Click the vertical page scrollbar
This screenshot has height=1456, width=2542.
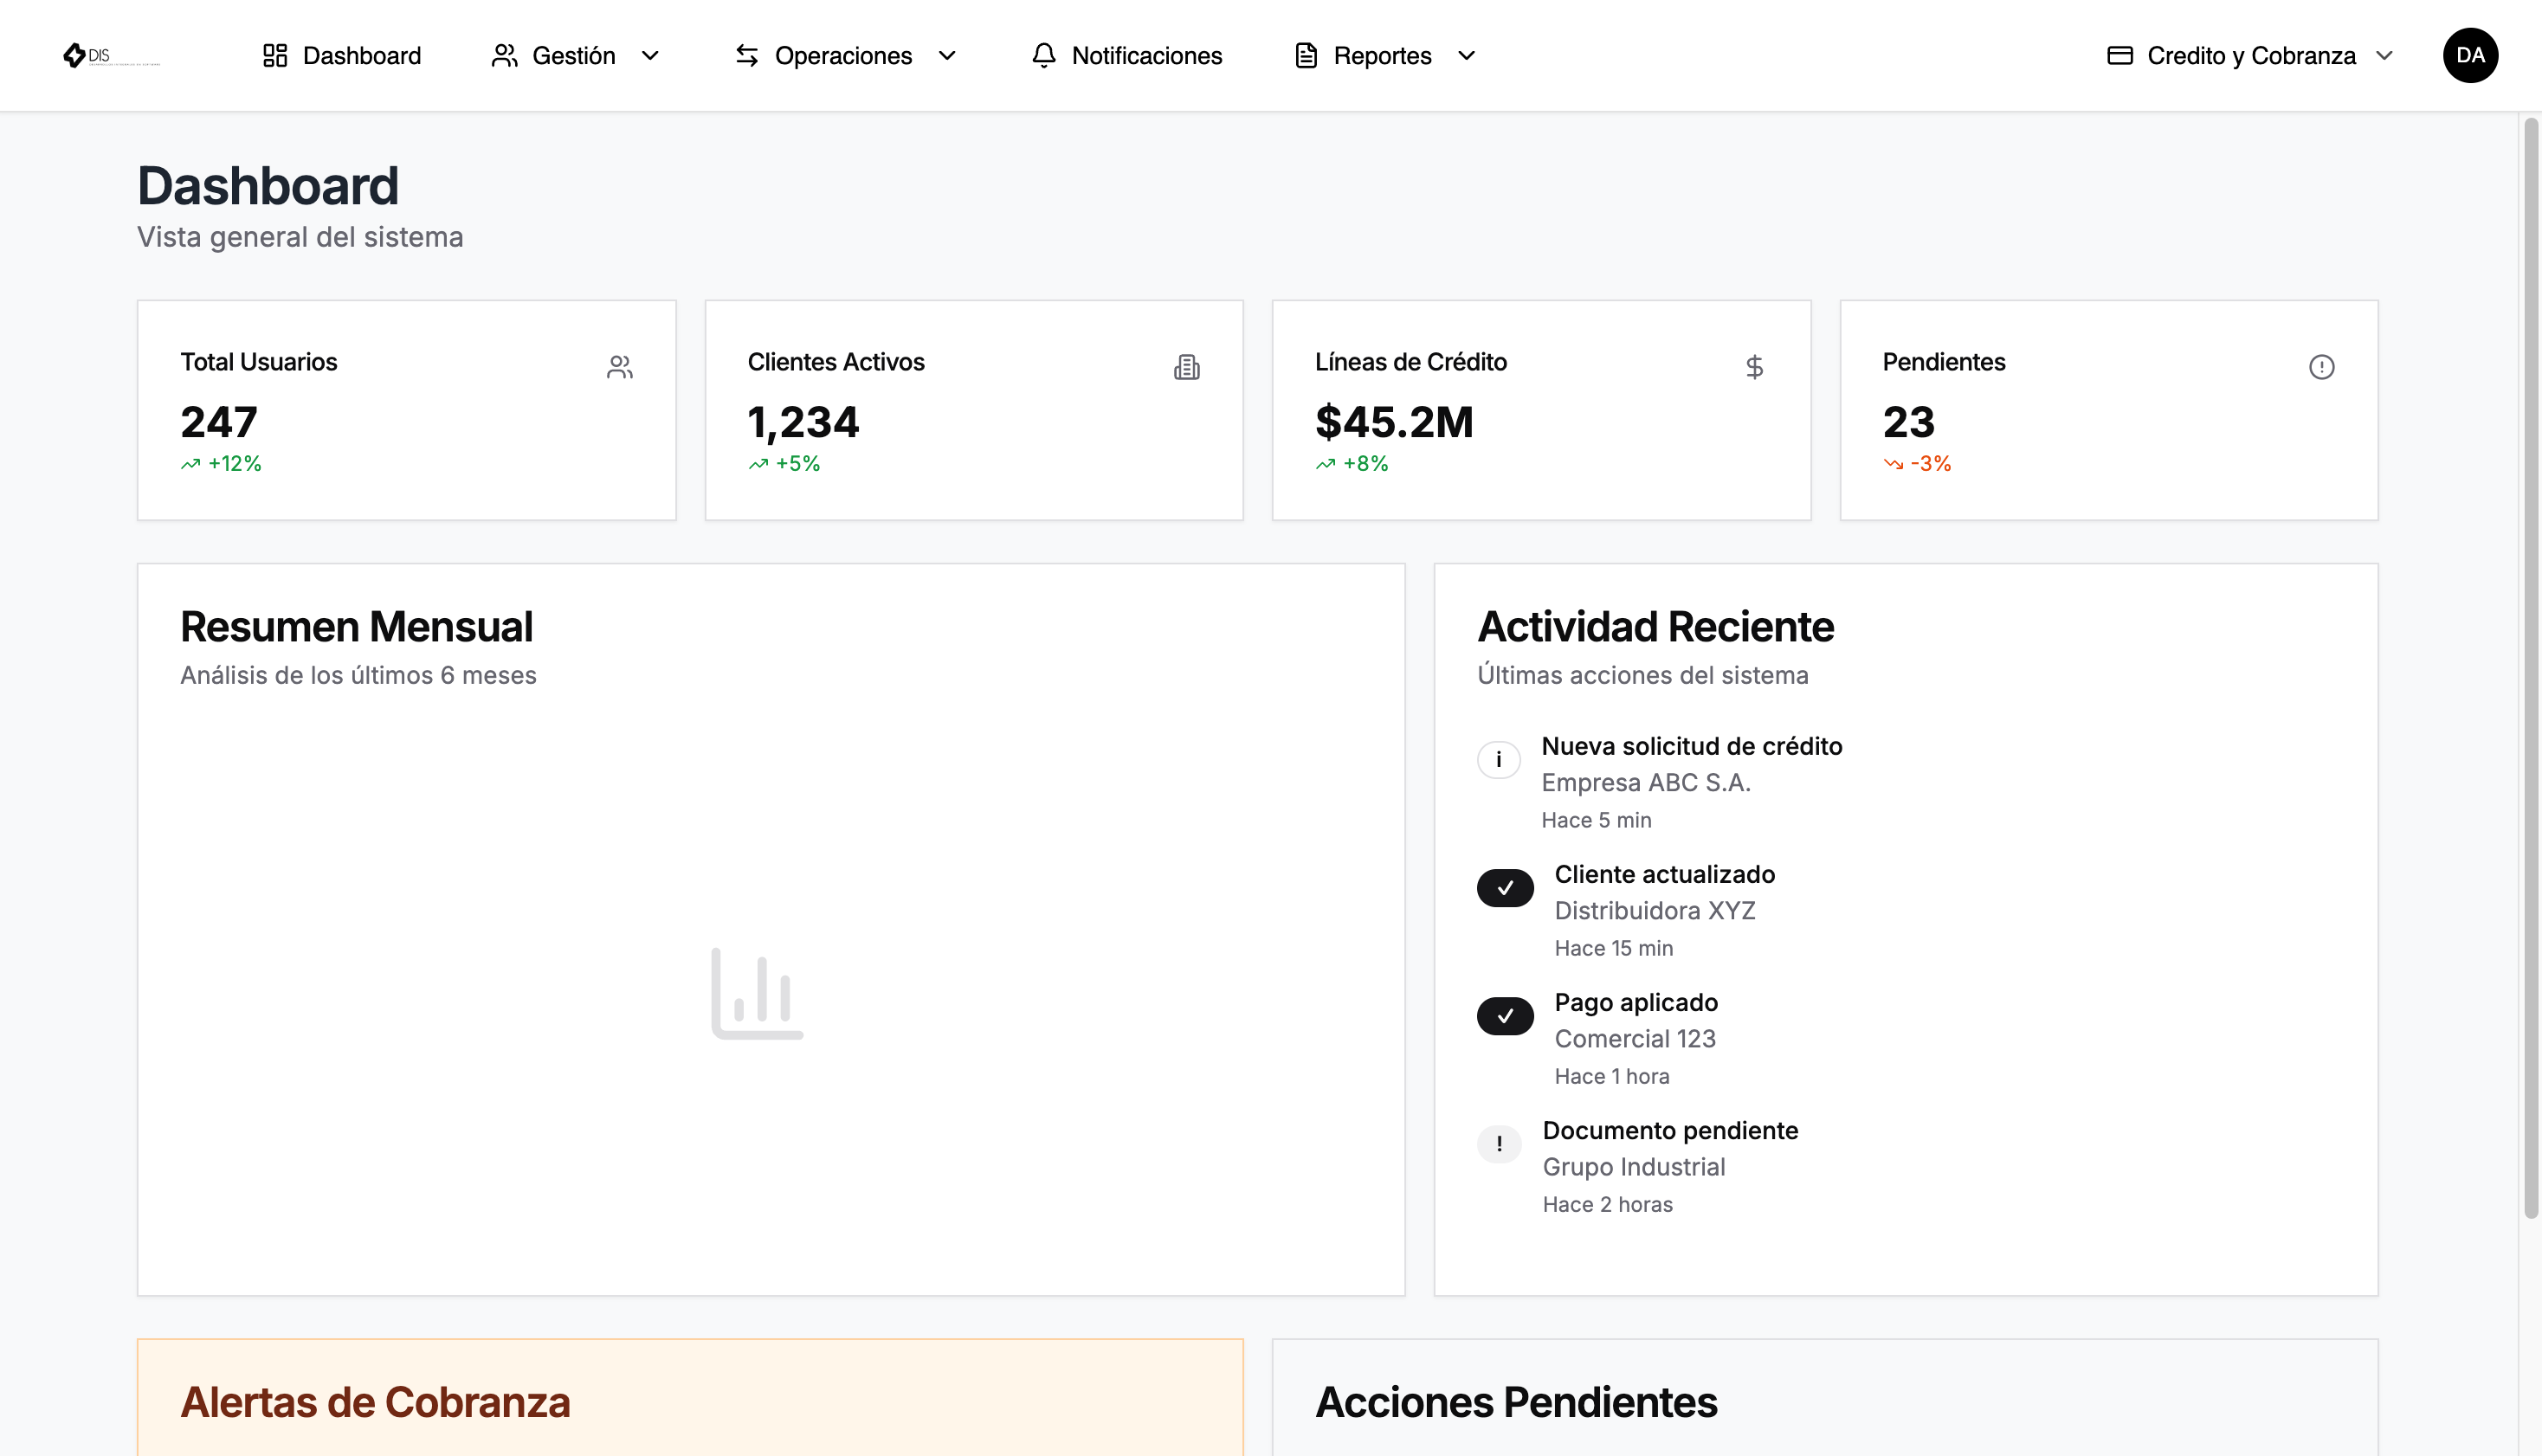tap(2530, 668)
